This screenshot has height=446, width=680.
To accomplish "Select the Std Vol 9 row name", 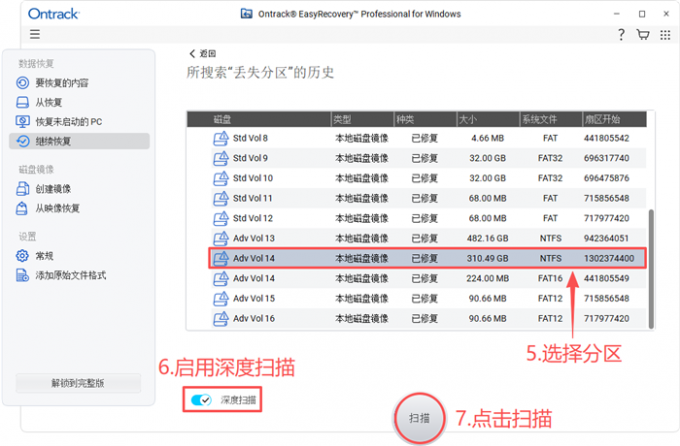I will (x=250, y=158).
